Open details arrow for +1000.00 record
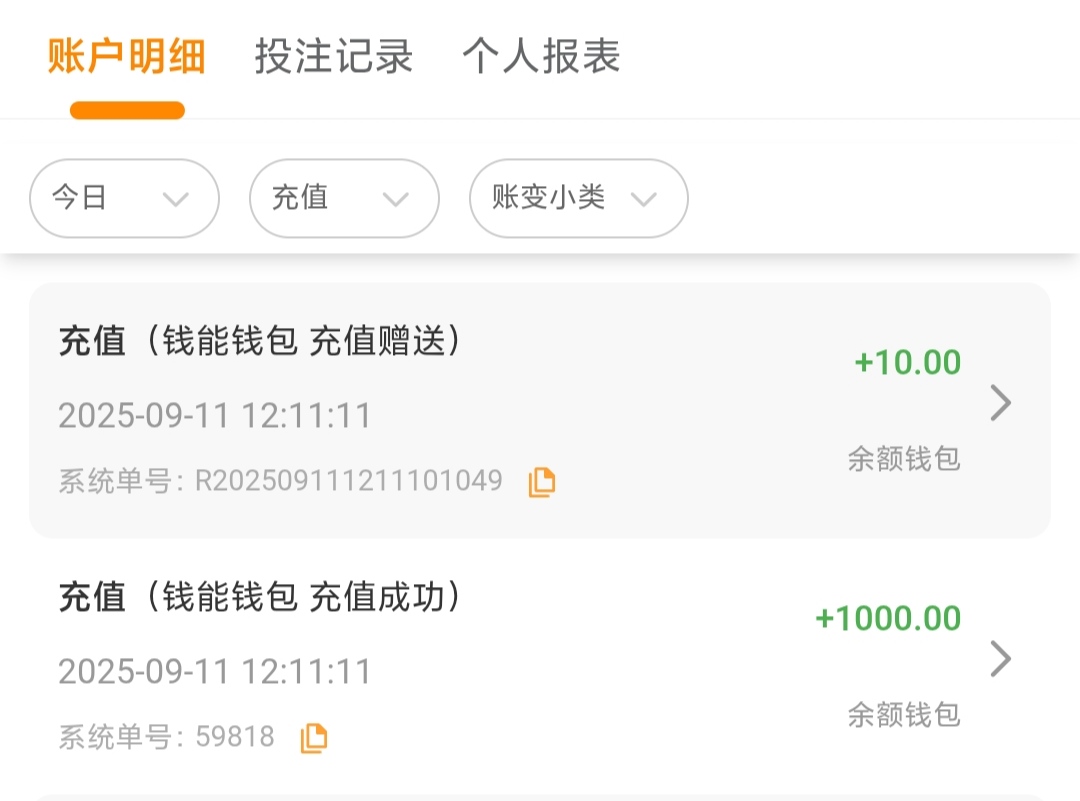Screen dimensions: 1080x801 point(1000,659)
